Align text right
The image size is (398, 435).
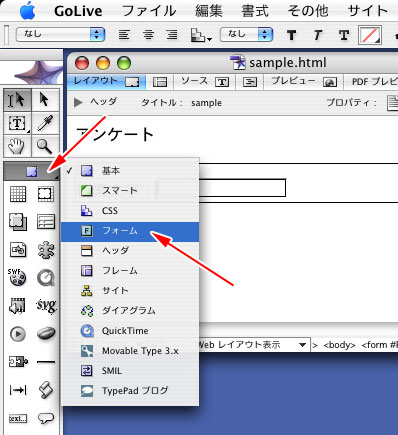172,35
